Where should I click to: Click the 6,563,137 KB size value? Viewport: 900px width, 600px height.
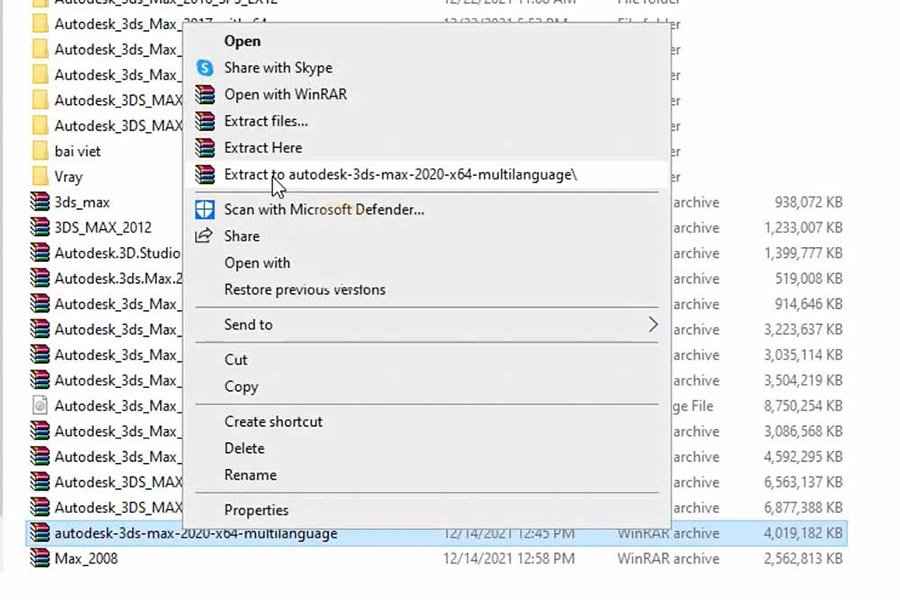(x=803, y=482)
